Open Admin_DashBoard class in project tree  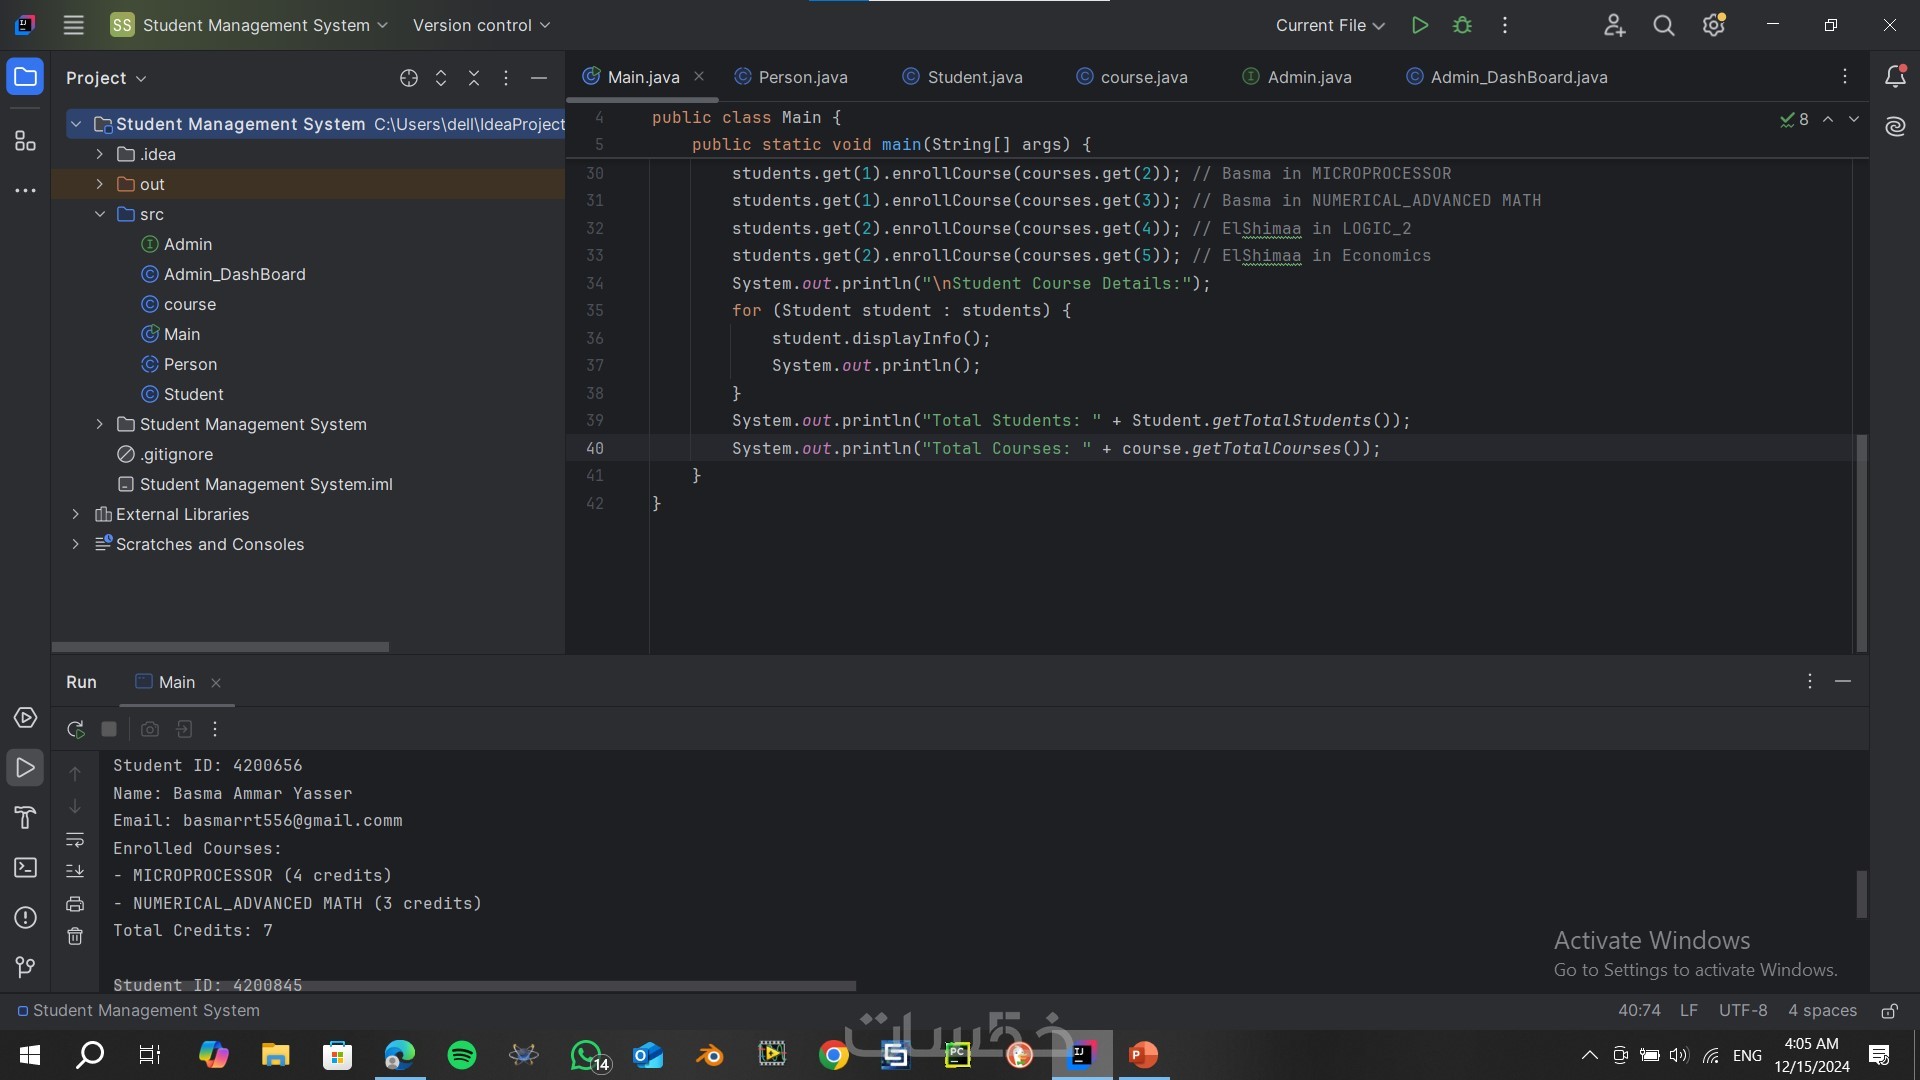pos(234,274)
